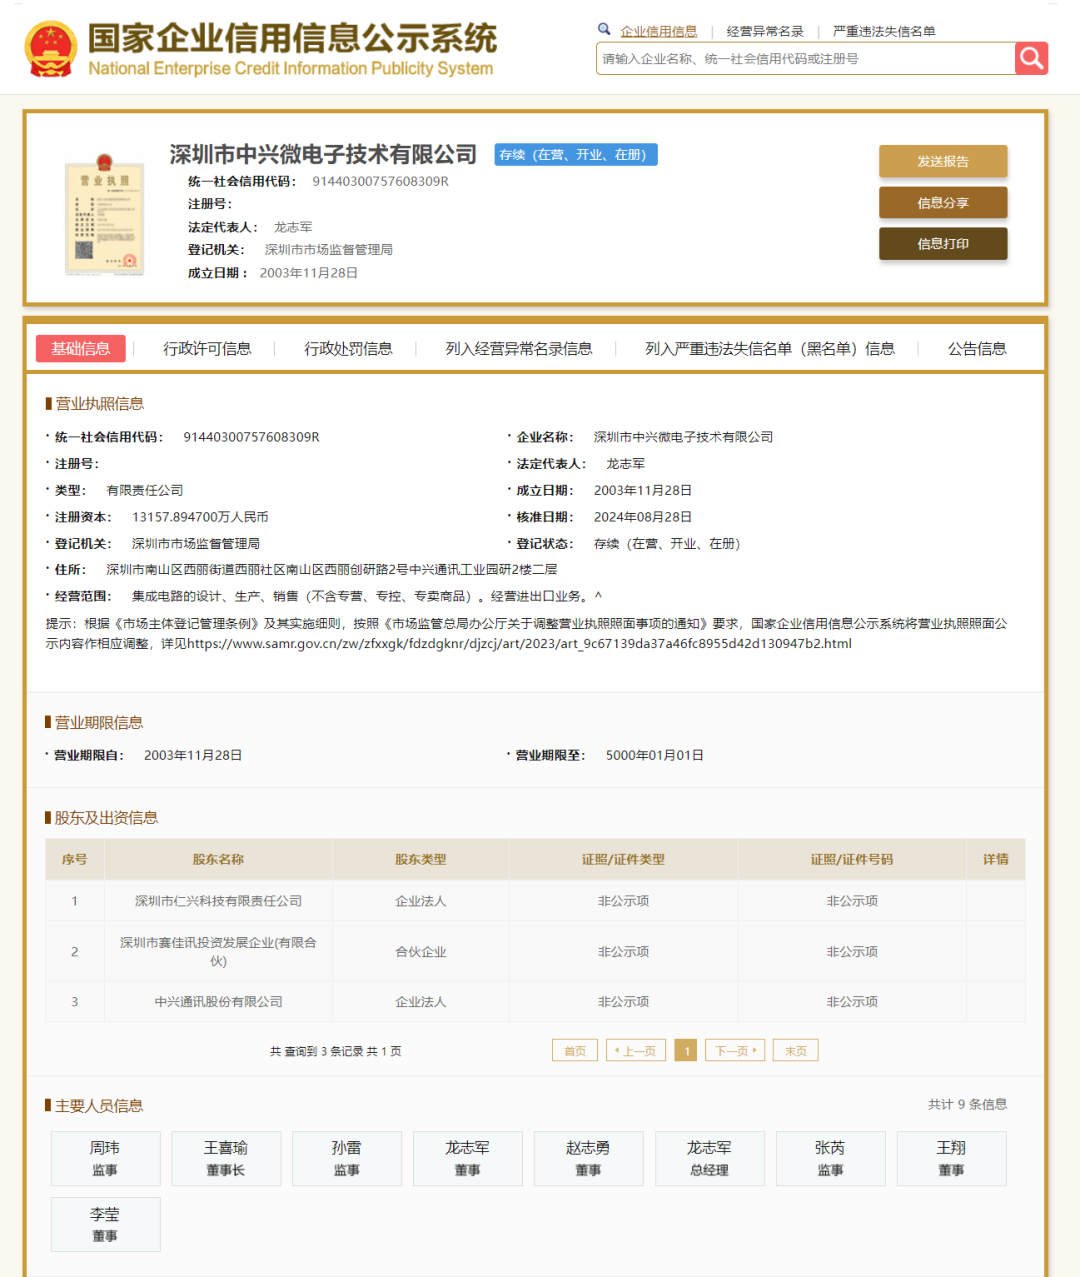The height and width of the screenshot is (1277, 1080).
Task: Go to 下一页 in shareholder pagination
Action: tap(736, 1050)
